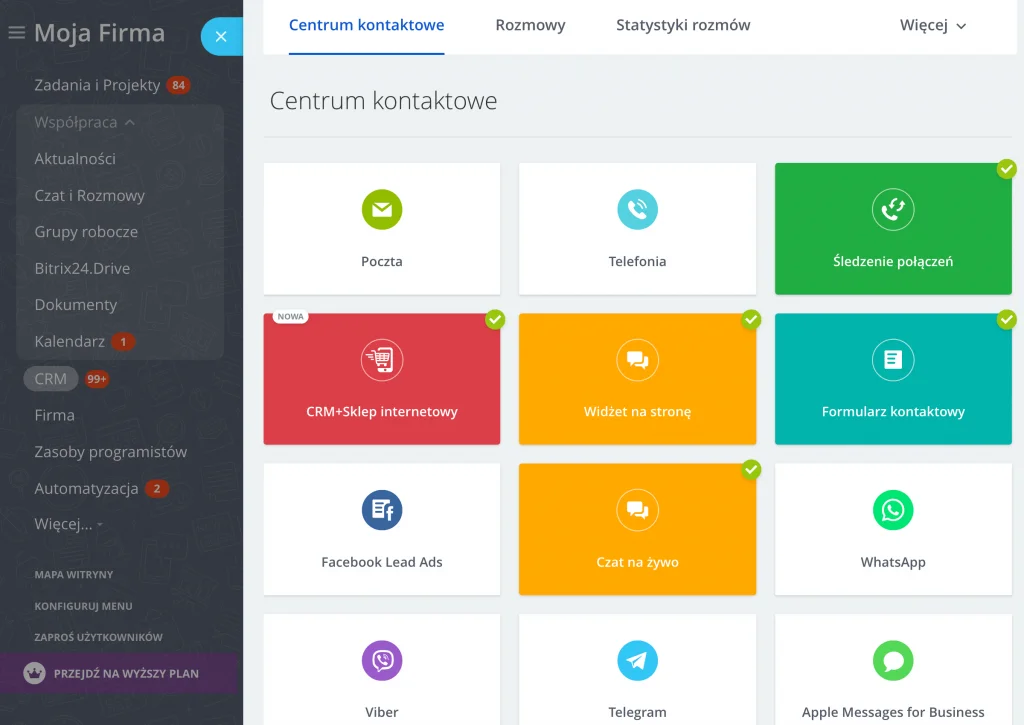
Task: Close the sidebar with the blue X button
Action: click(x=221, y=37)
